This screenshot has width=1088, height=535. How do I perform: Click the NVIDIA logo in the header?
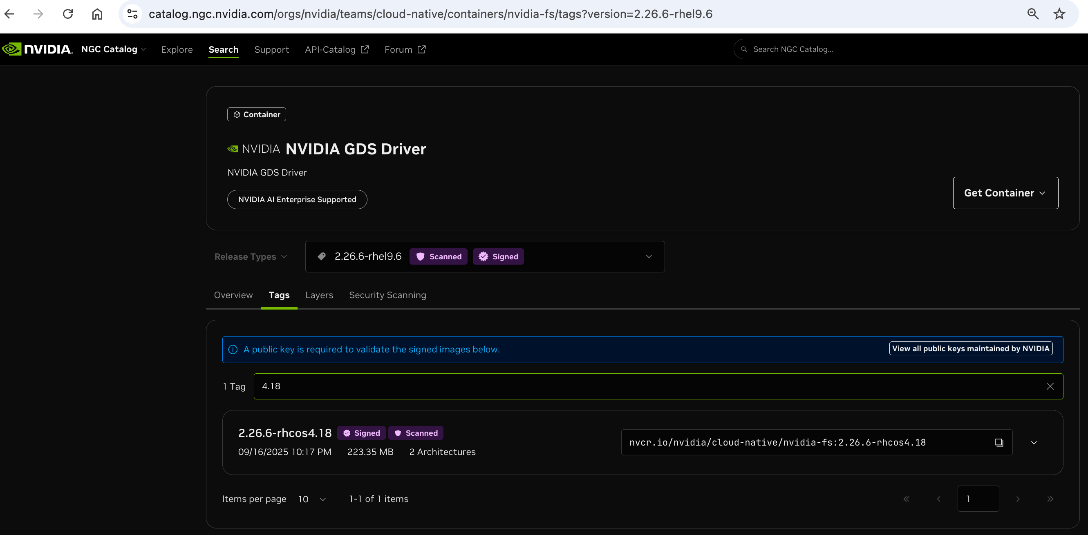coord(37,49)
